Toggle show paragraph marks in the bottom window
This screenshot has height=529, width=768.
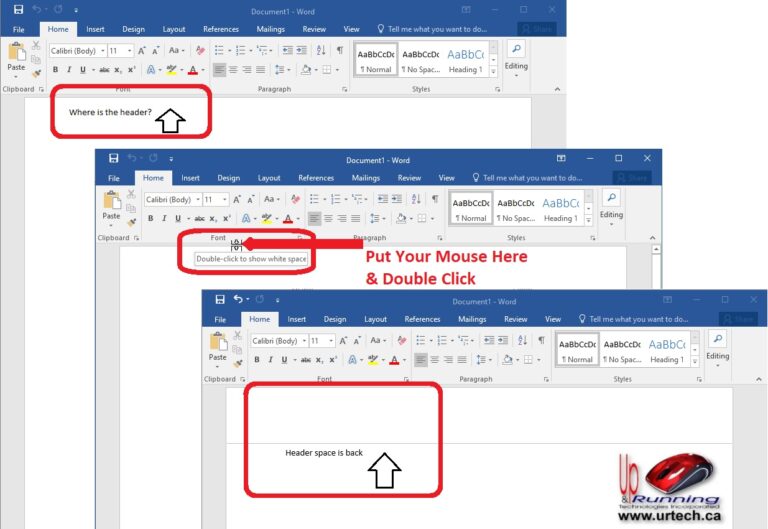tap(540, 340)
